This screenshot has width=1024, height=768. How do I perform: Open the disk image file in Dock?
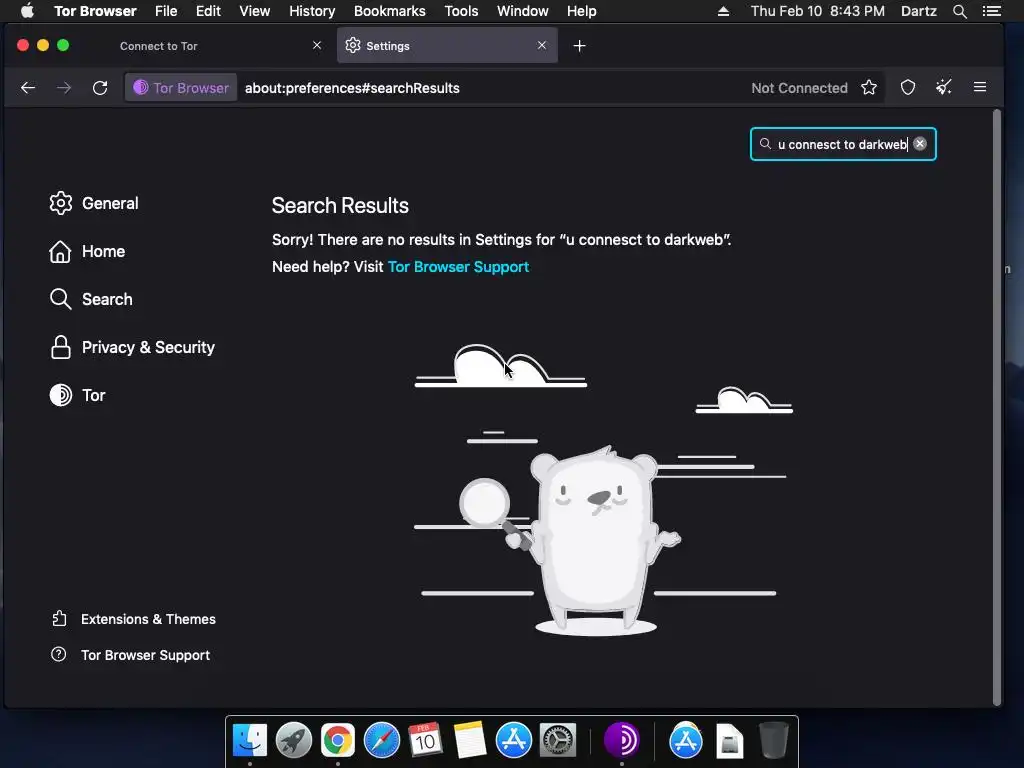click(729, 740)
